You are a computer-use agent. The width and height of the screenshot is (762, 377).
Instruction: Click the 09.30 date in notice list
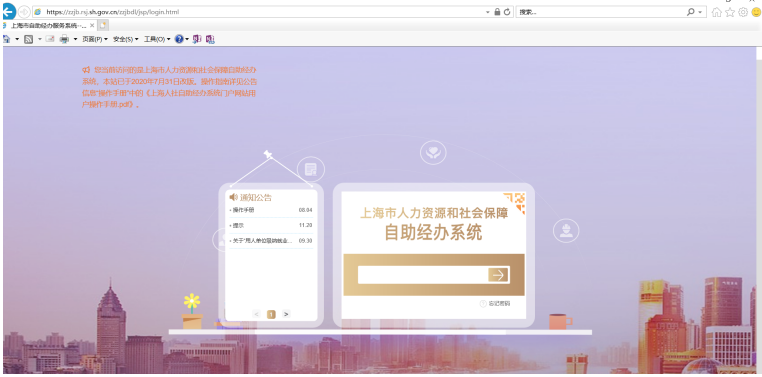(x=305, y=241)
